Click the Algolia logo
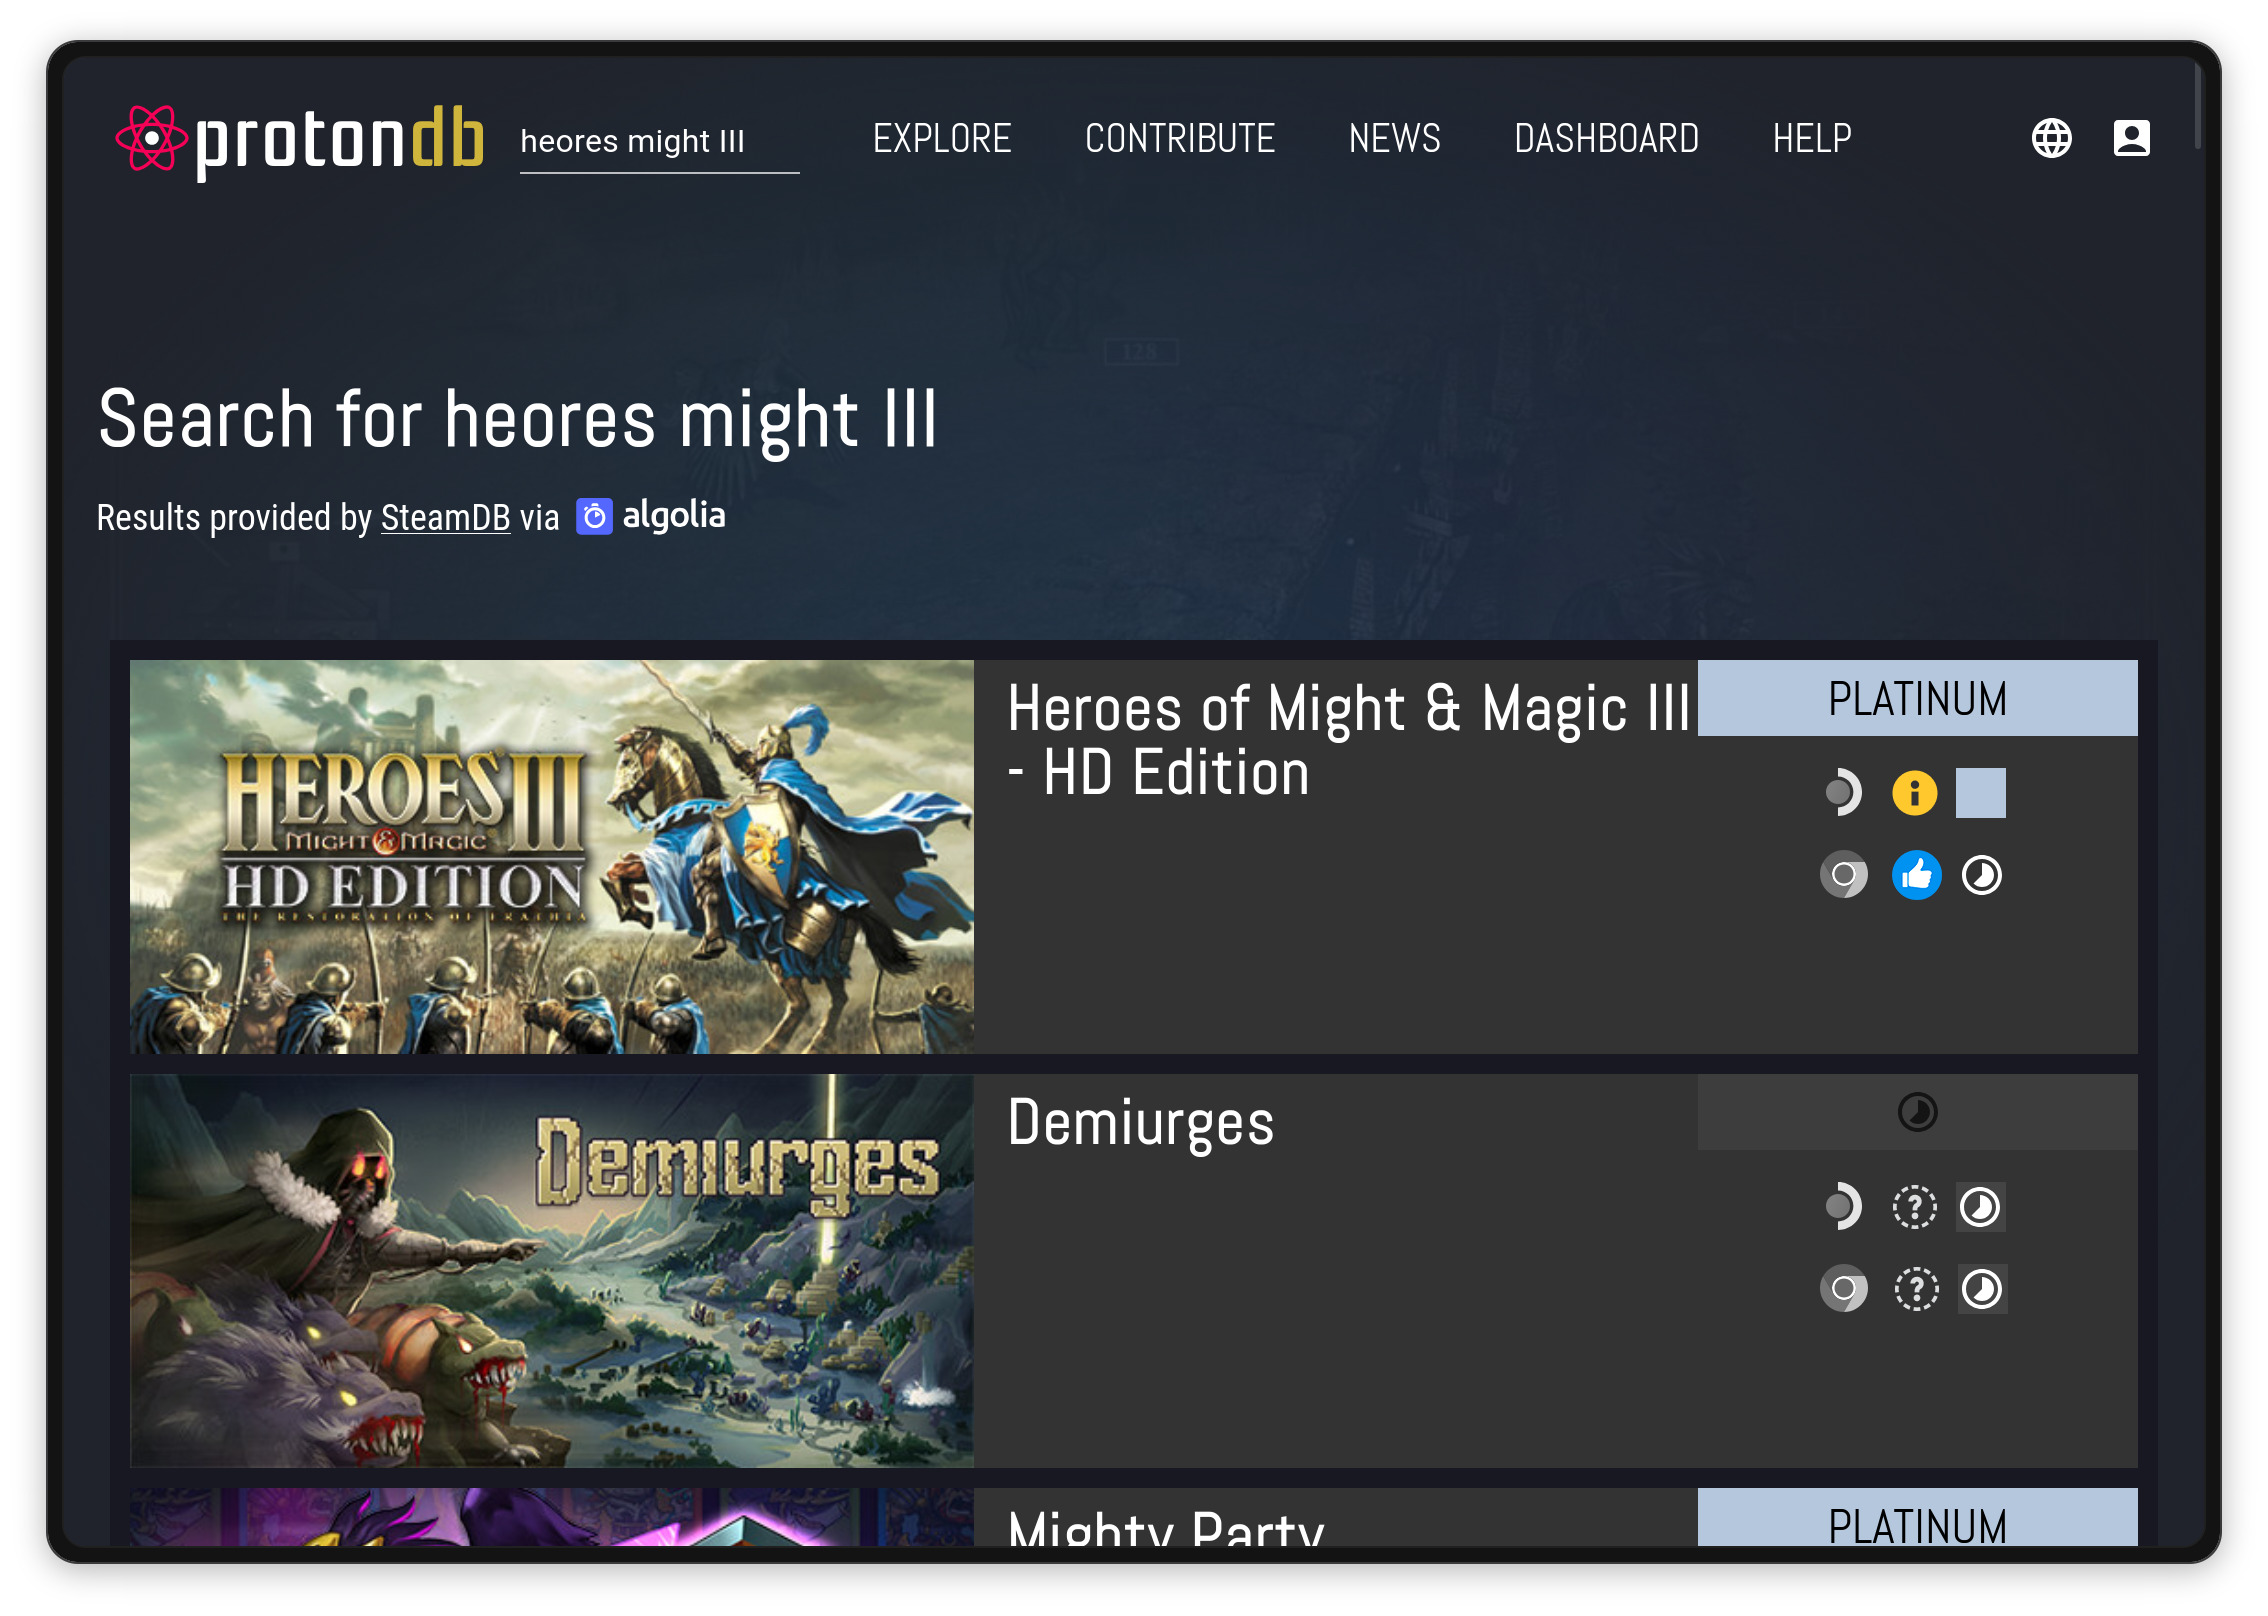Image resolution: width=2268 pixels, height=1616 pixels. pyautogui.click(x=651, y=516)
